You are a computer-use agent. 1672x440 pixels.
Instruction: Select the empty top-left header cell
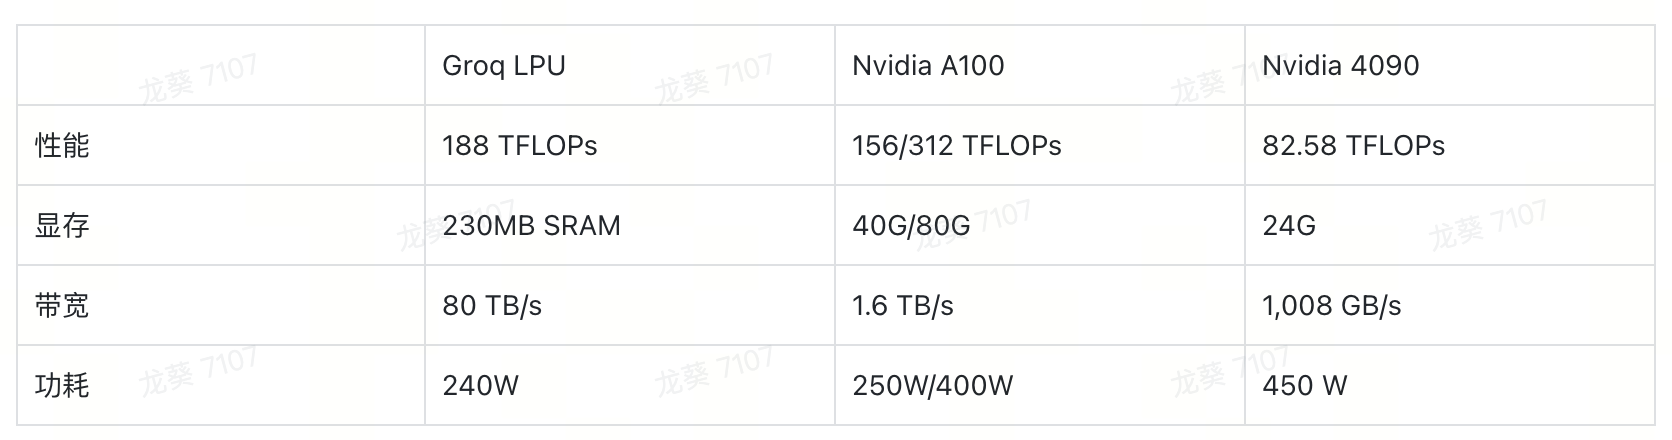[221, 65]
